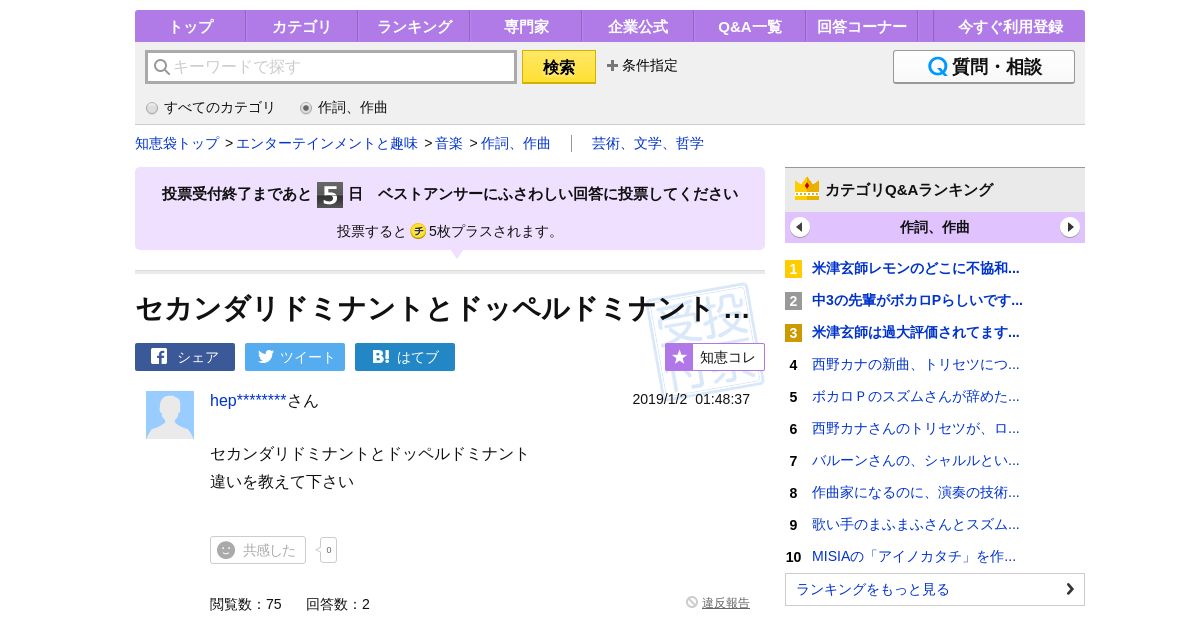Open the 音楽 breadcrumb link
This screenshot has height=630, width=1200.
[449, 143]
